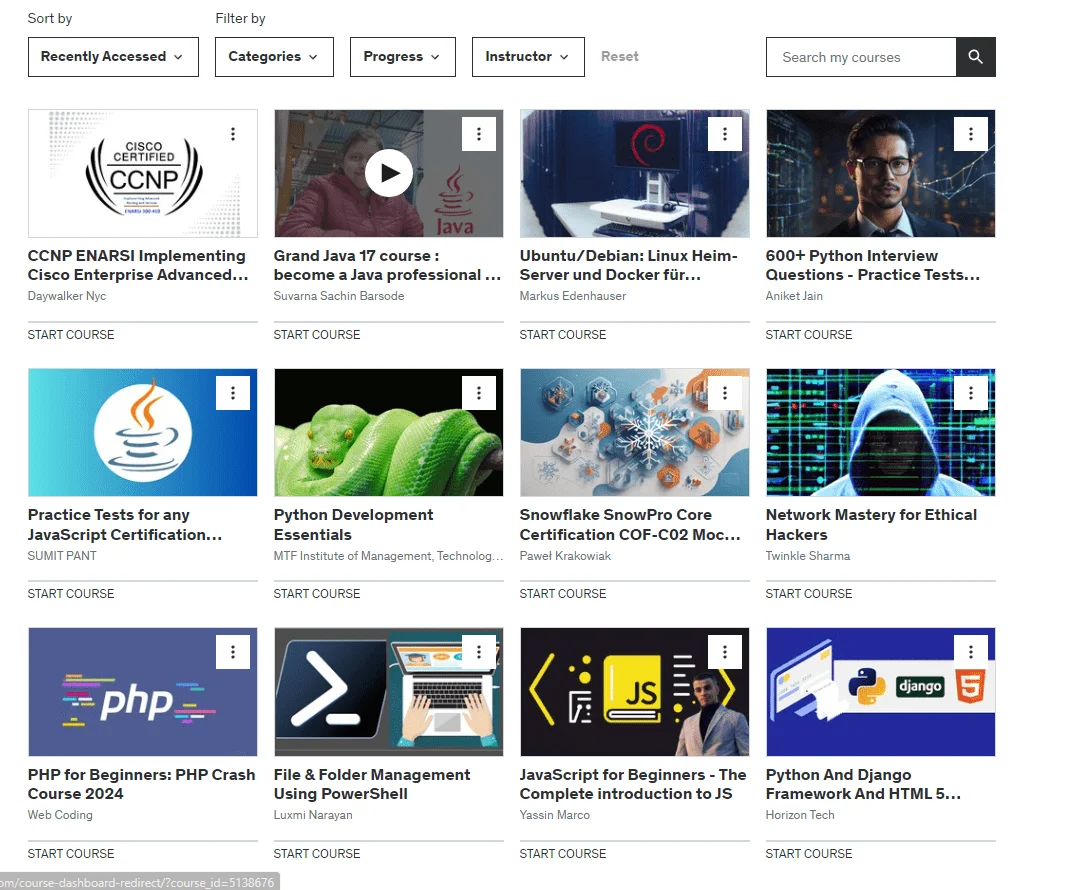Click the Reset filters link
1072x890 pixels.
[619, 57]
